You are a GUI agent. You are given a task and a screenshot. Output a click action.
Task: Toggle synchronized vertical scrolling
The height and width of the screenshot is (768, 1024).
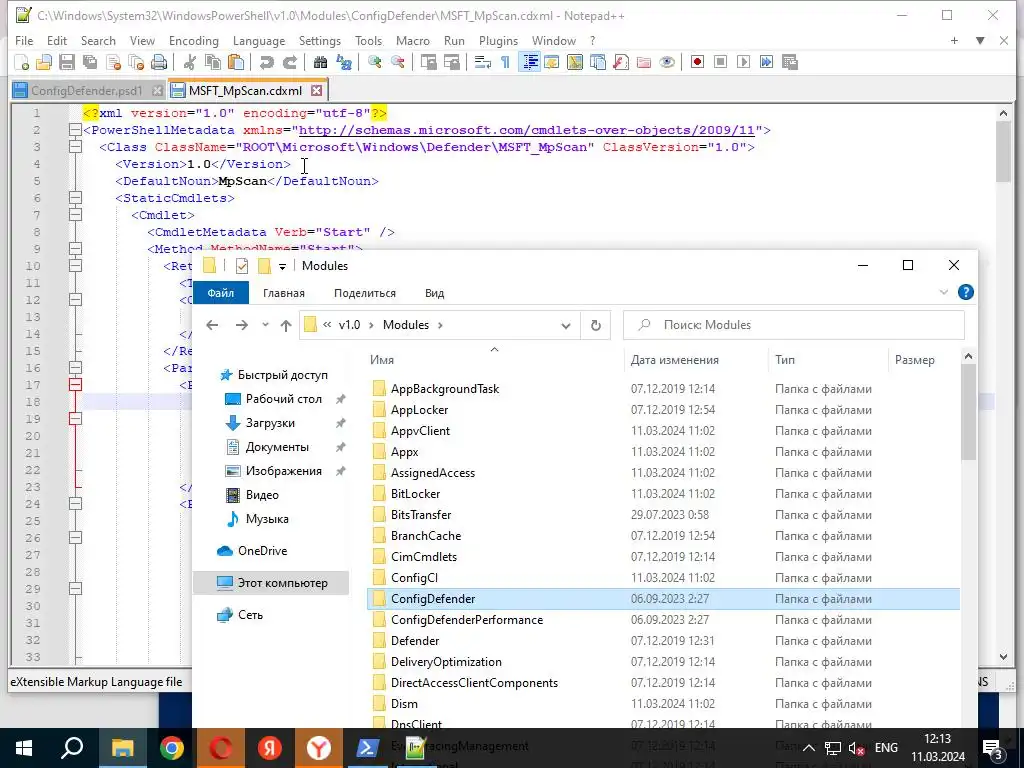428,62
